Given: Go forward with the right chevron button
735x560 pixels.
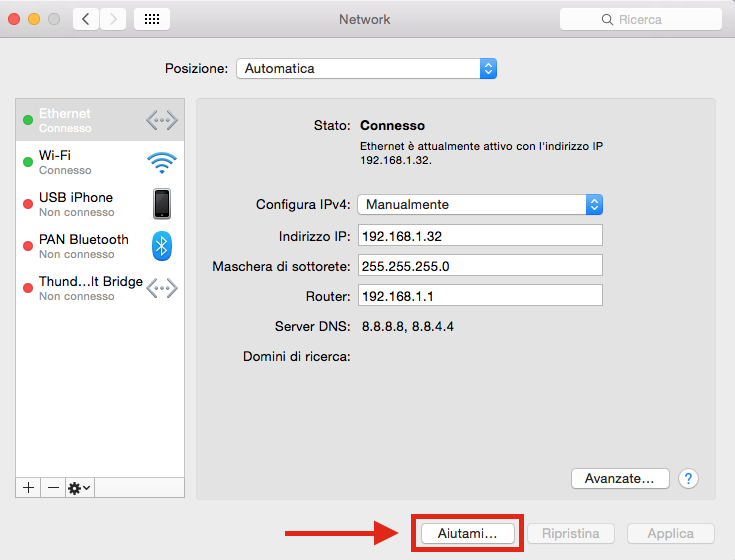Looking at the screenshot, I should (113, 19).
